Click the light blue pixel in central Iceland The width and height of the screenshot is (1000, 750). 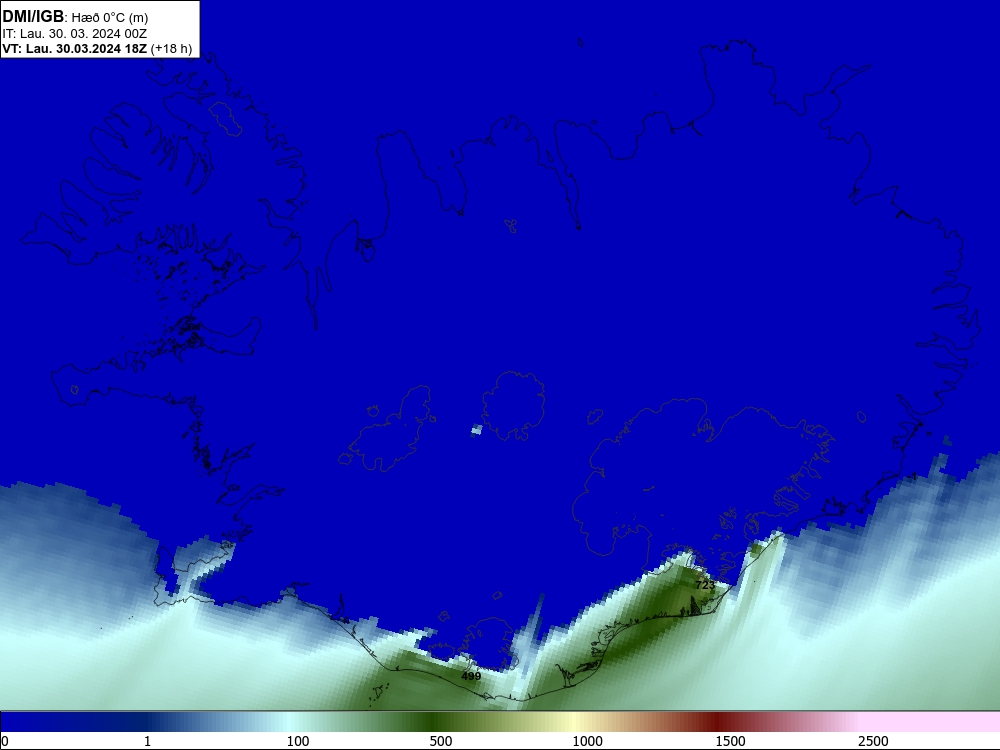click(x=476, y=430)
